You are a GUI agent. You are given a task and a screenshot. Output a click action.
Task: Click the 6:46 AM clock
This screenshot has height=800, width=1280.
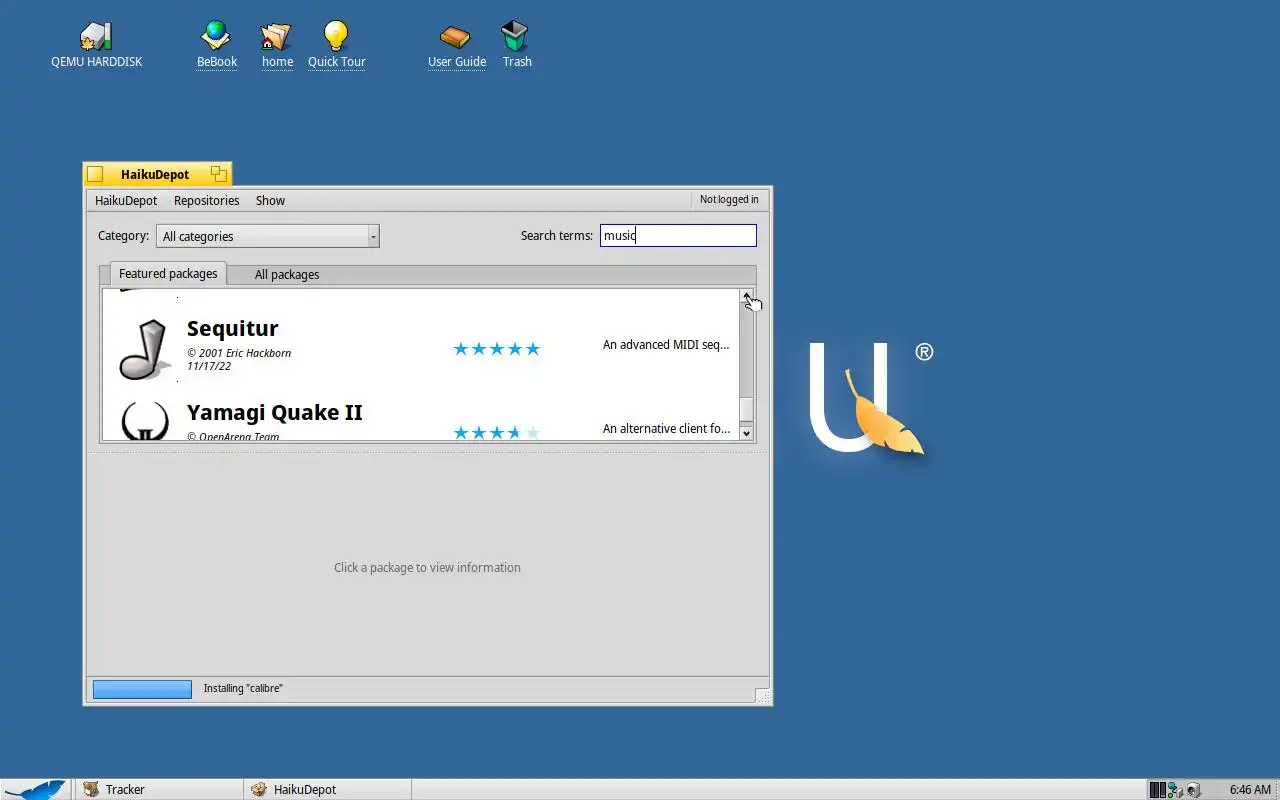[x=1250, y=790]
